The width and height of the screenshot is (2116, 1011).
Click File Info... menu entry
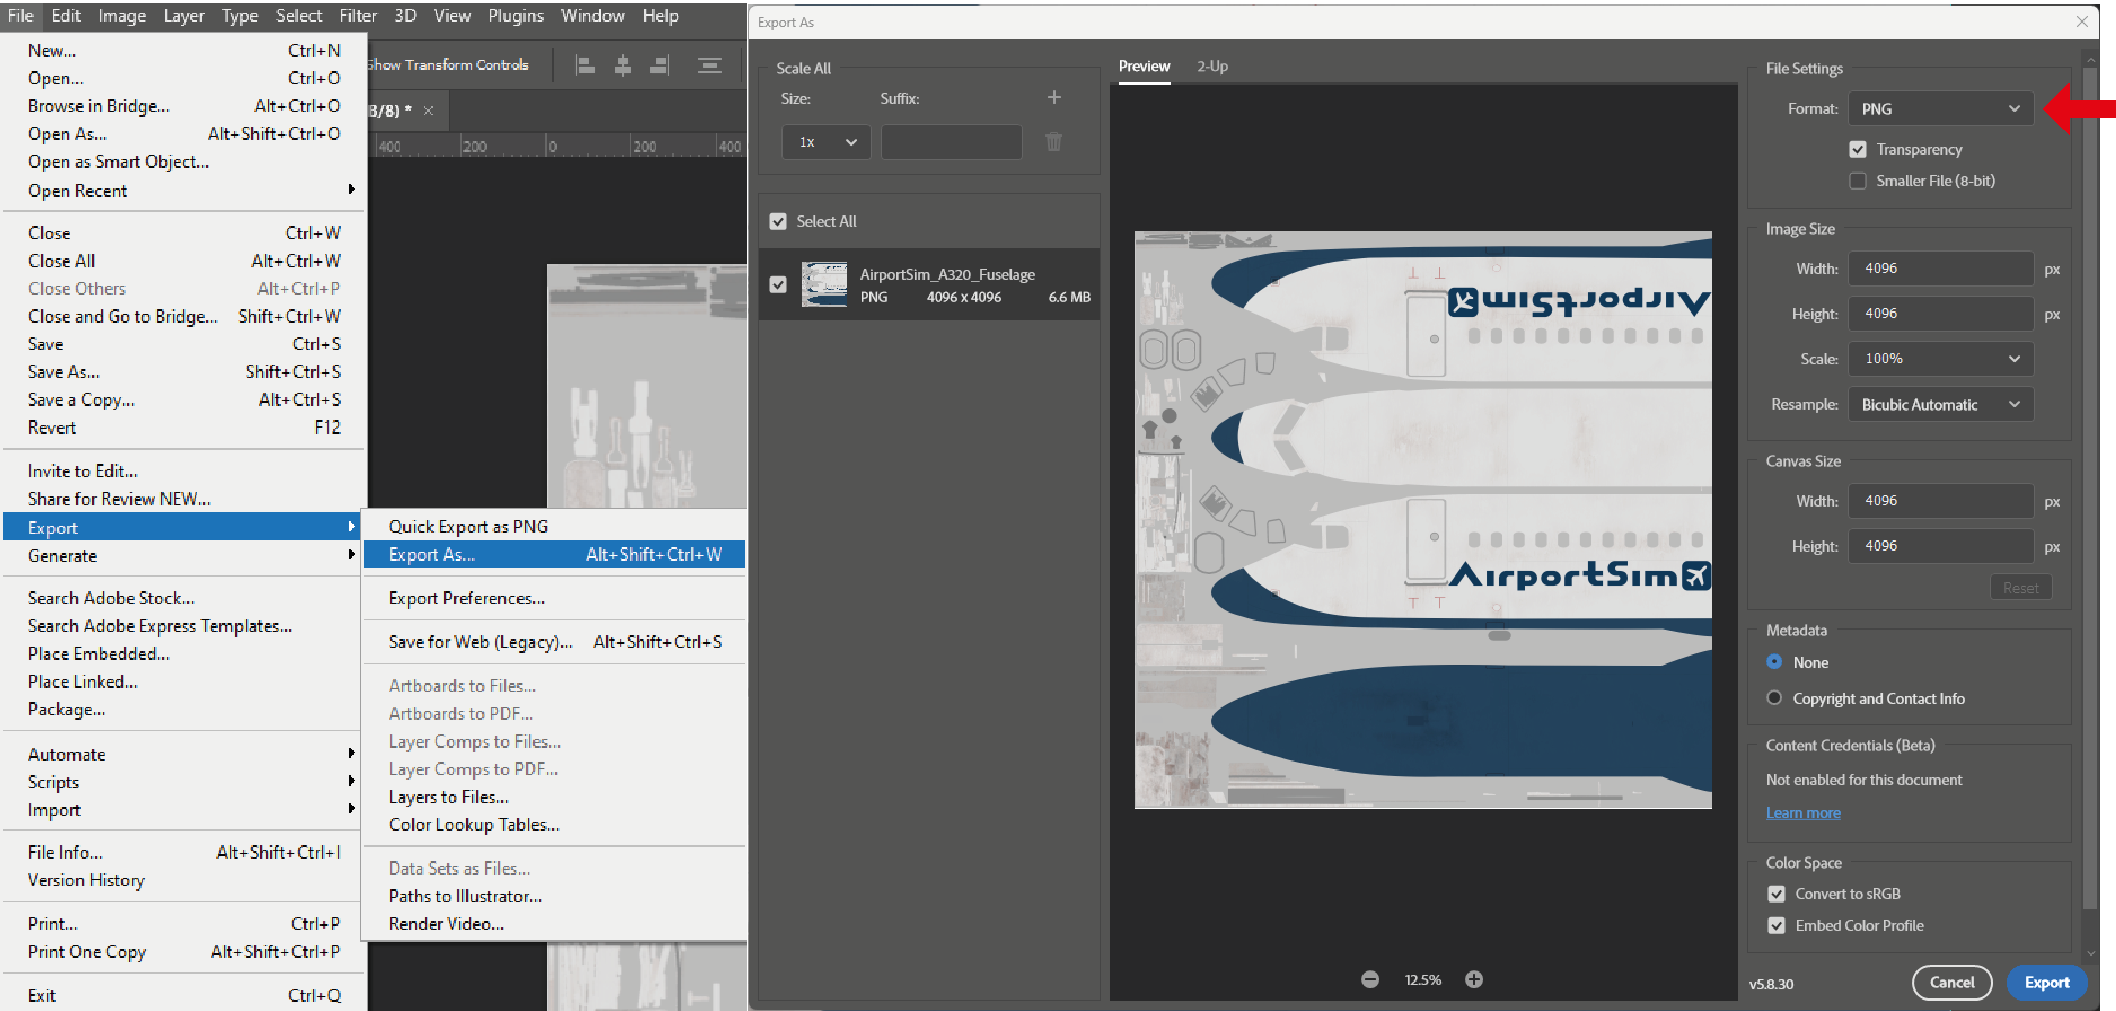185,852
